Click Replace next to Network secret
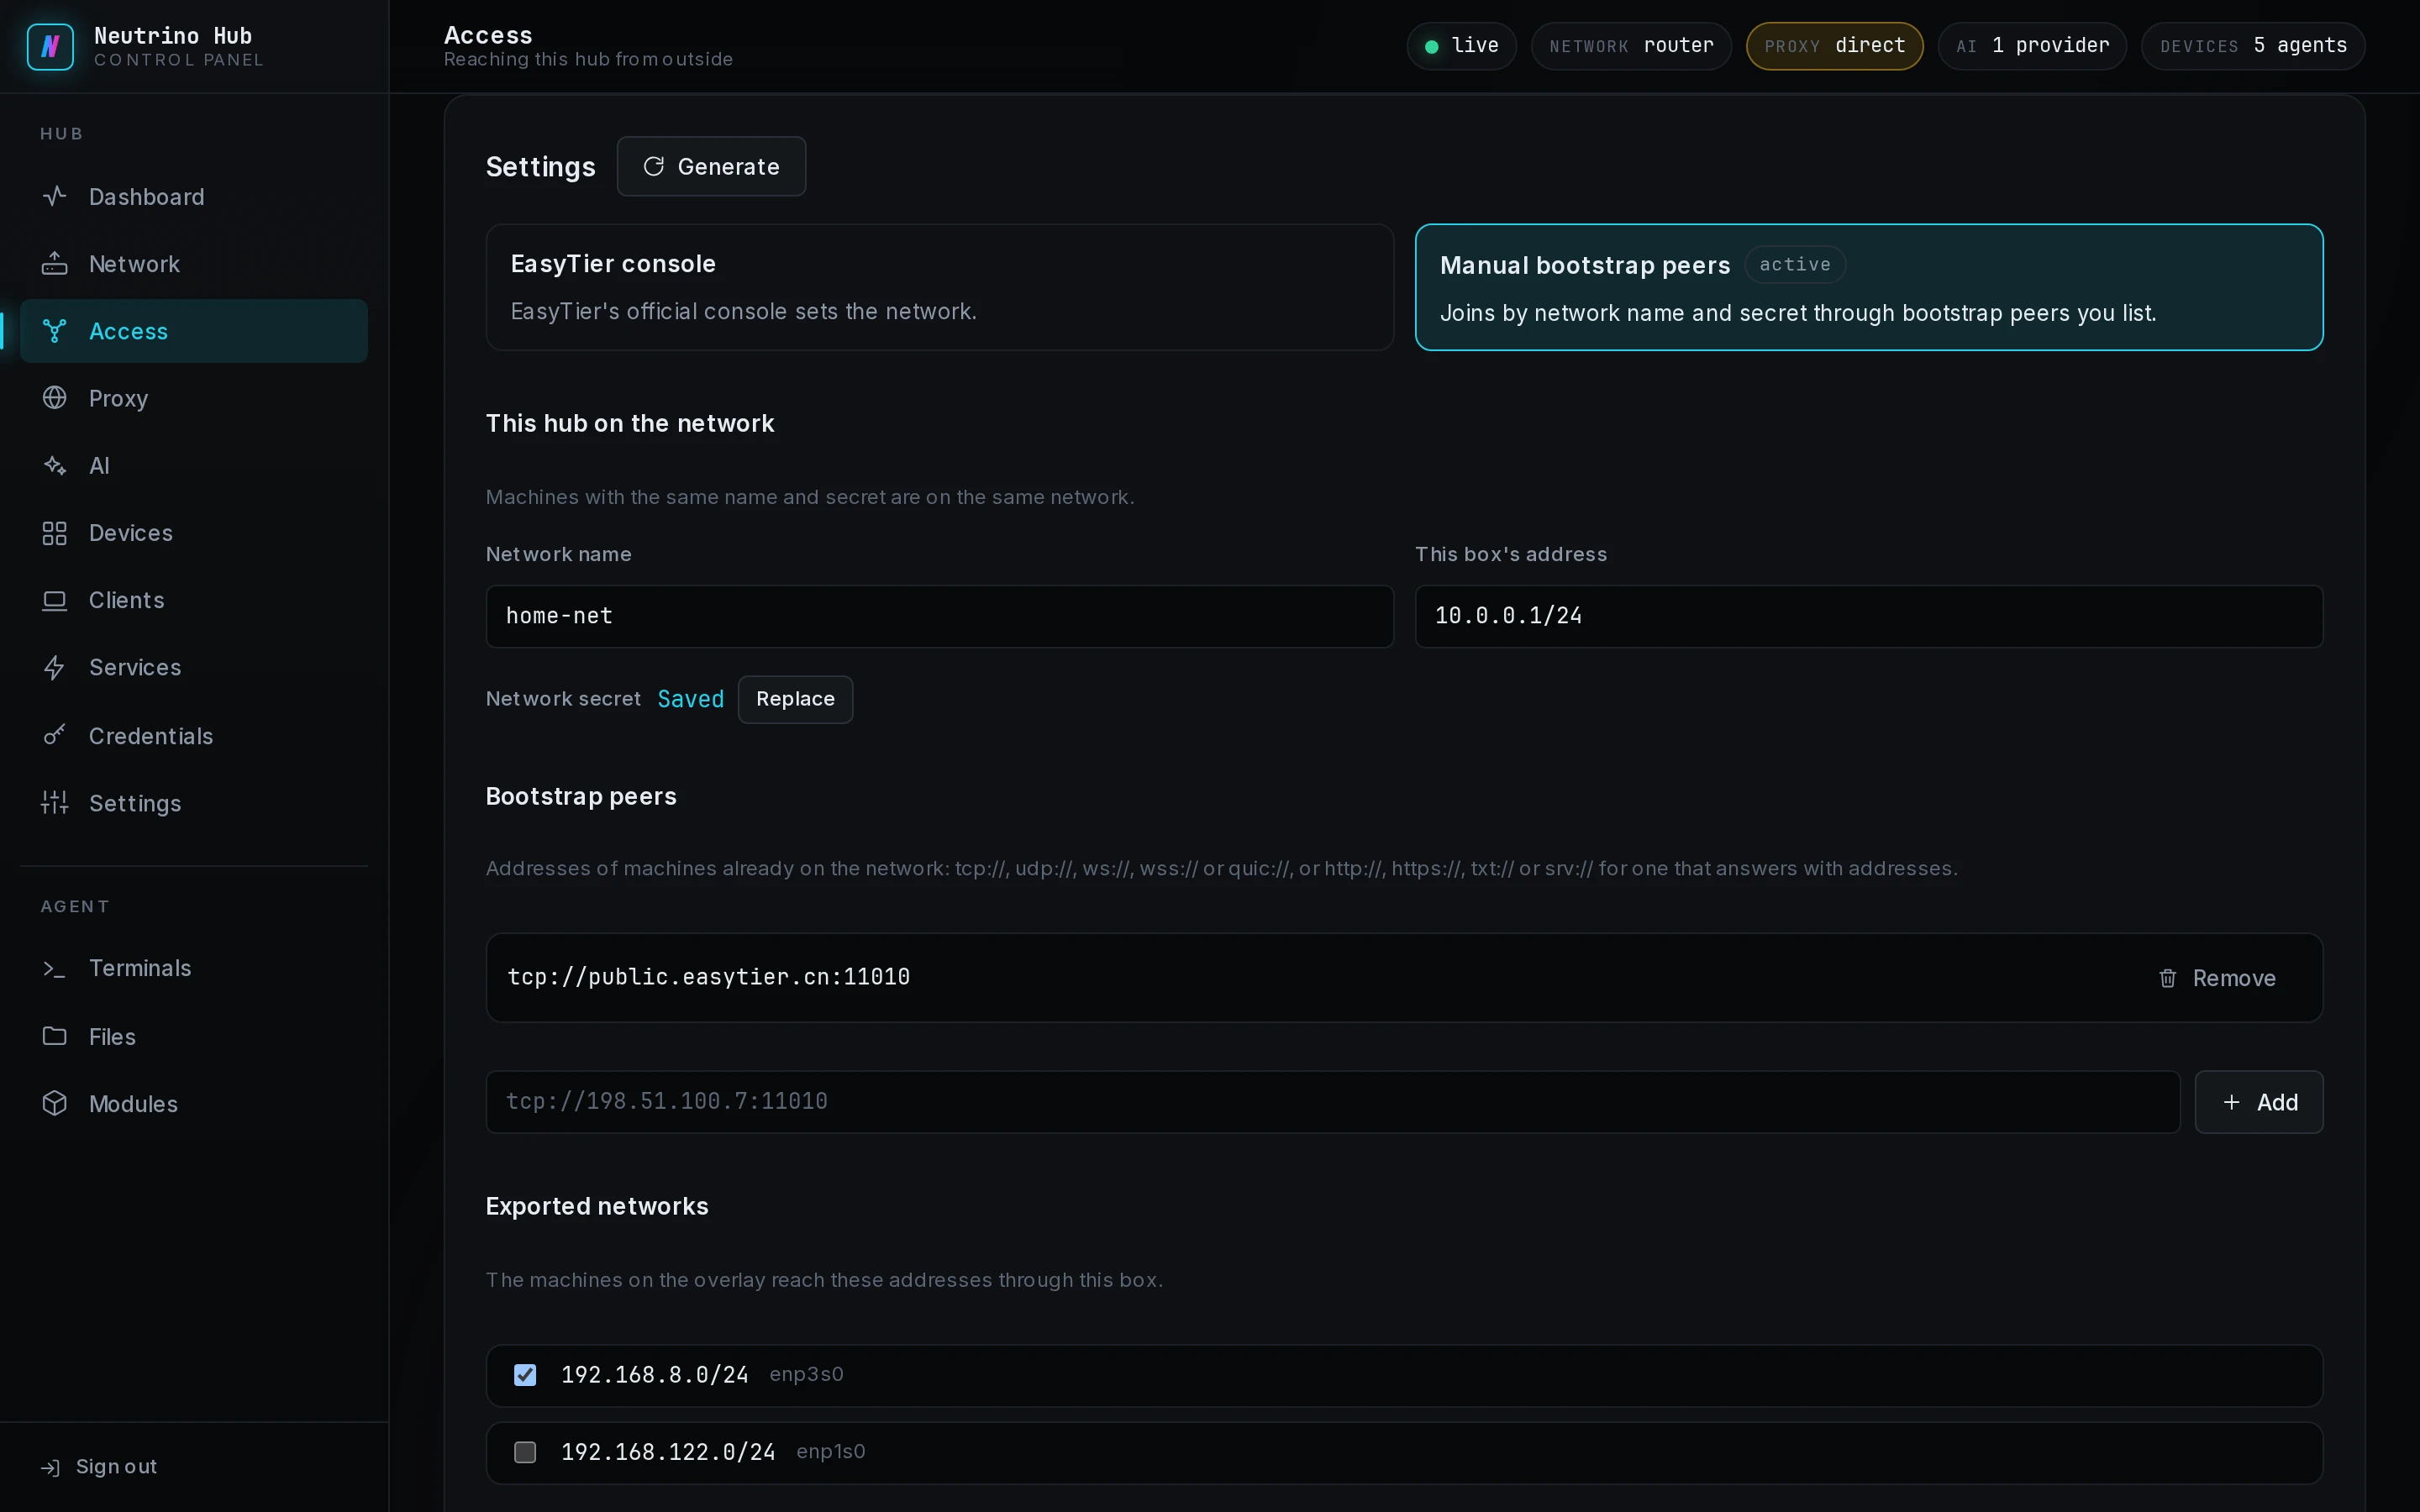Viewport: 2420px width, 1512px height. click(x=795, y=699)
